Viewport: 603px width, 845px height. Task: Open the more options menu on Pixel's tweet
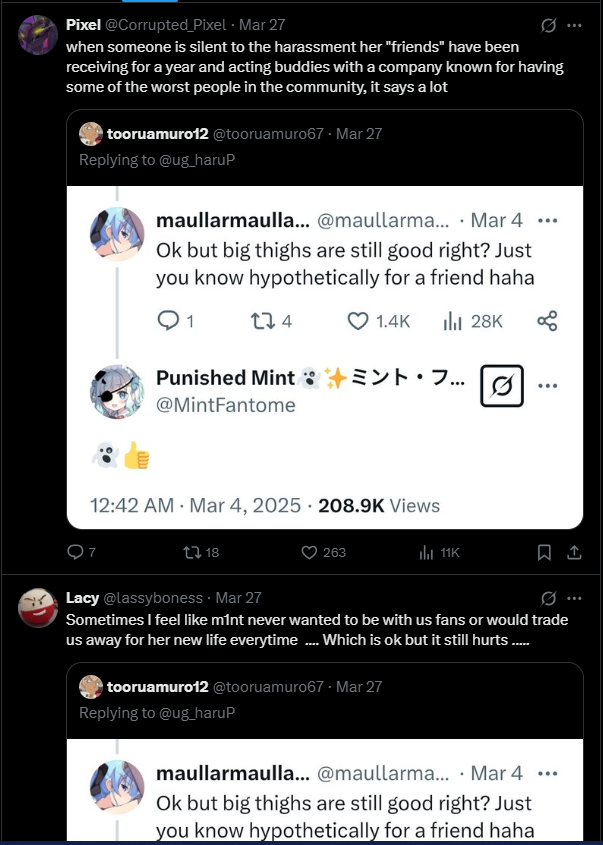574,25
